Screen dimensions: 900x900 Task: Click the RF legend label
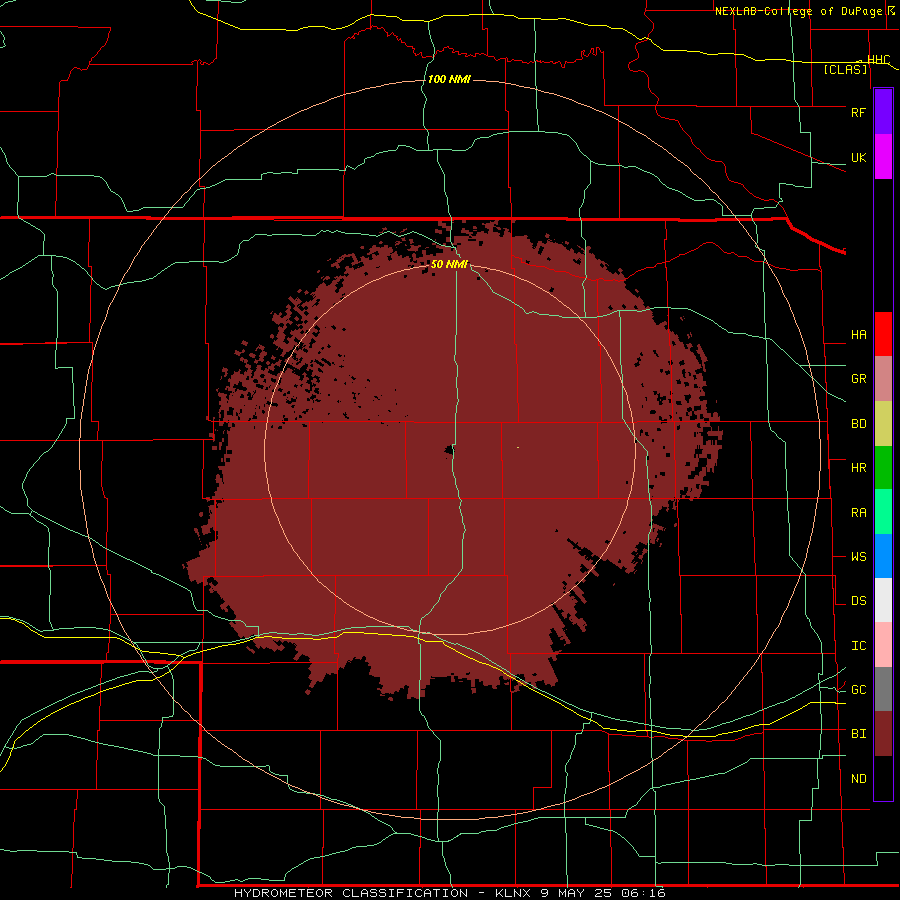point(858,112)
